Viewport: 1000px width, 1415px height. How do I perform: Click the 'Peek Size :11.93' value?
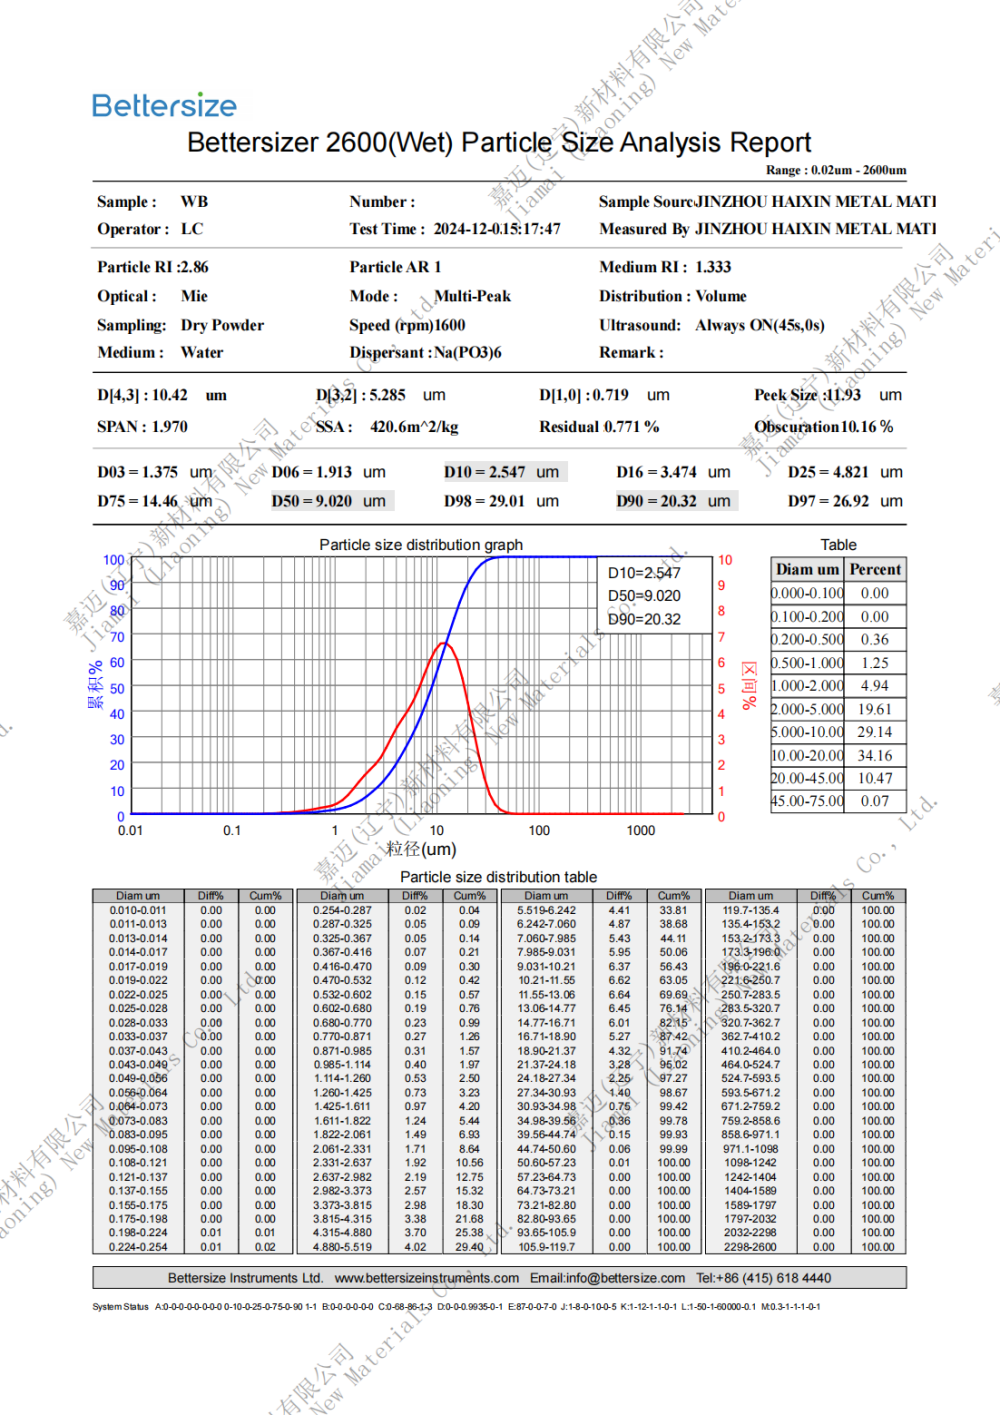807,395
